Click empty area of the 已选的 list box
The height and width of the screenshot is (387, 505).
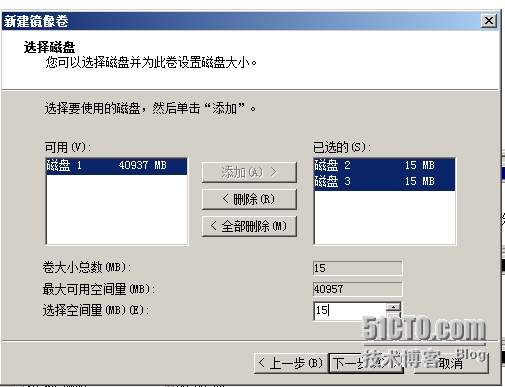(x=384, y=217)
